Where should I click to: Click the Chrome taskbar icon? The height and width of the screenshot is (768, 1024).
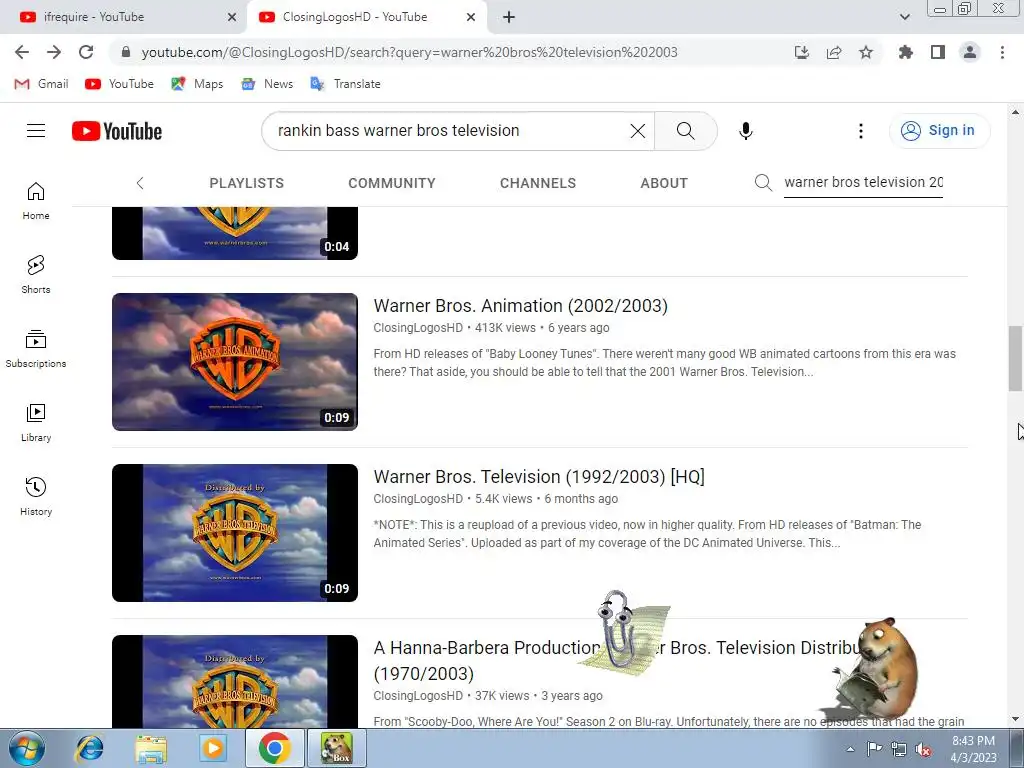point(274,748)
